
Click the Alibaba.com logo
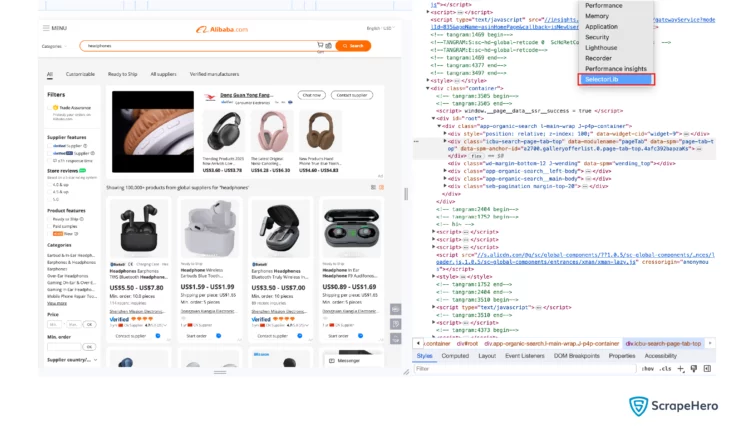click(x=222, y=29)
